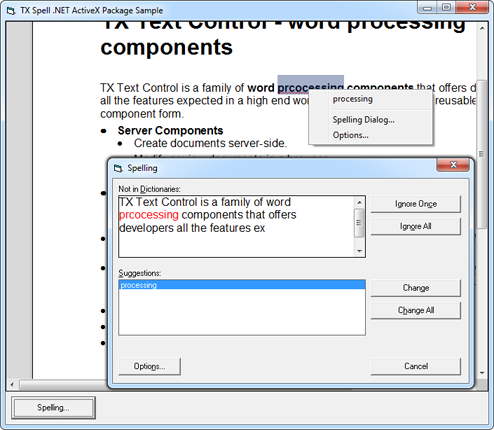Open Options in the Spelling dialog
The height and width of the screenshot is (430, 494).
[x=149, y=366]
